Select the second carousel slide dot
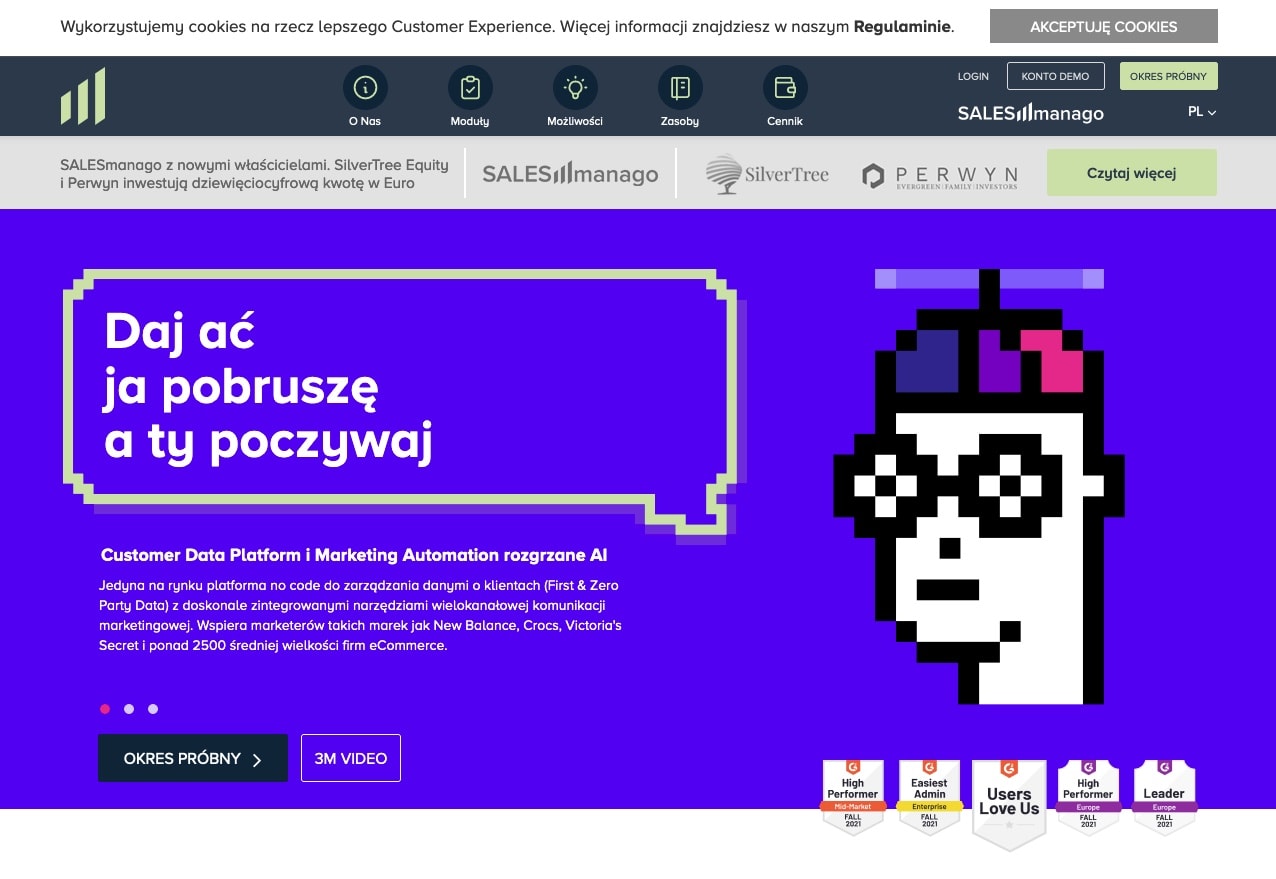Screen dimensions: 1276x879 point(129,709)
